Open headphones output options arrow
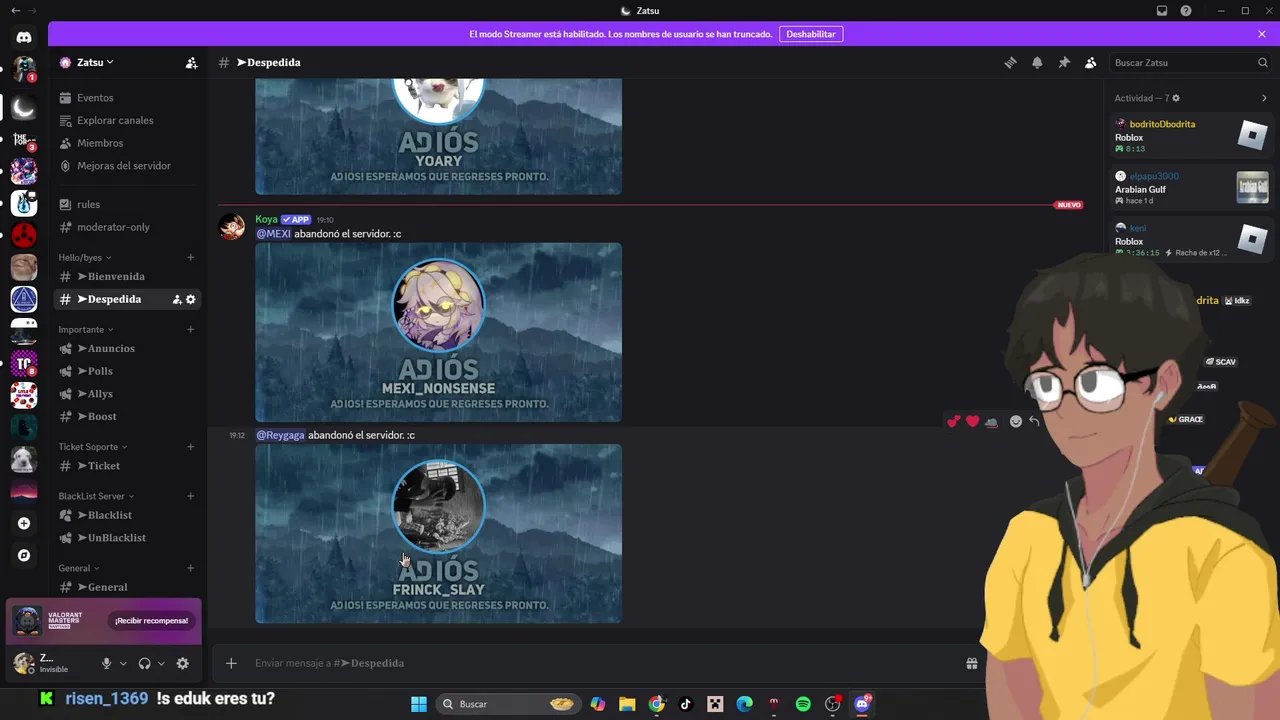The image size is (1280, 720). [161, 663]
